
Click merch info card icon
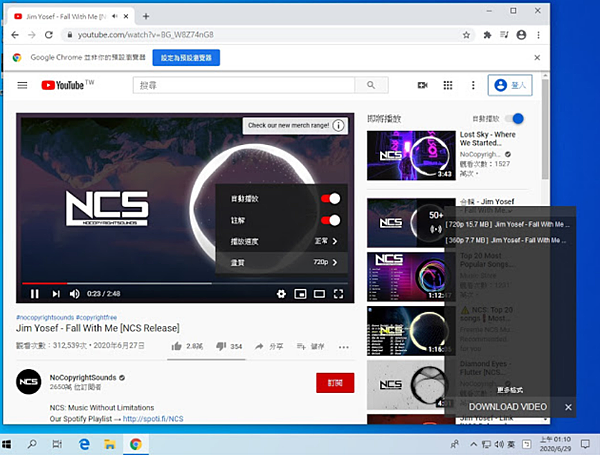click(338, 125)
